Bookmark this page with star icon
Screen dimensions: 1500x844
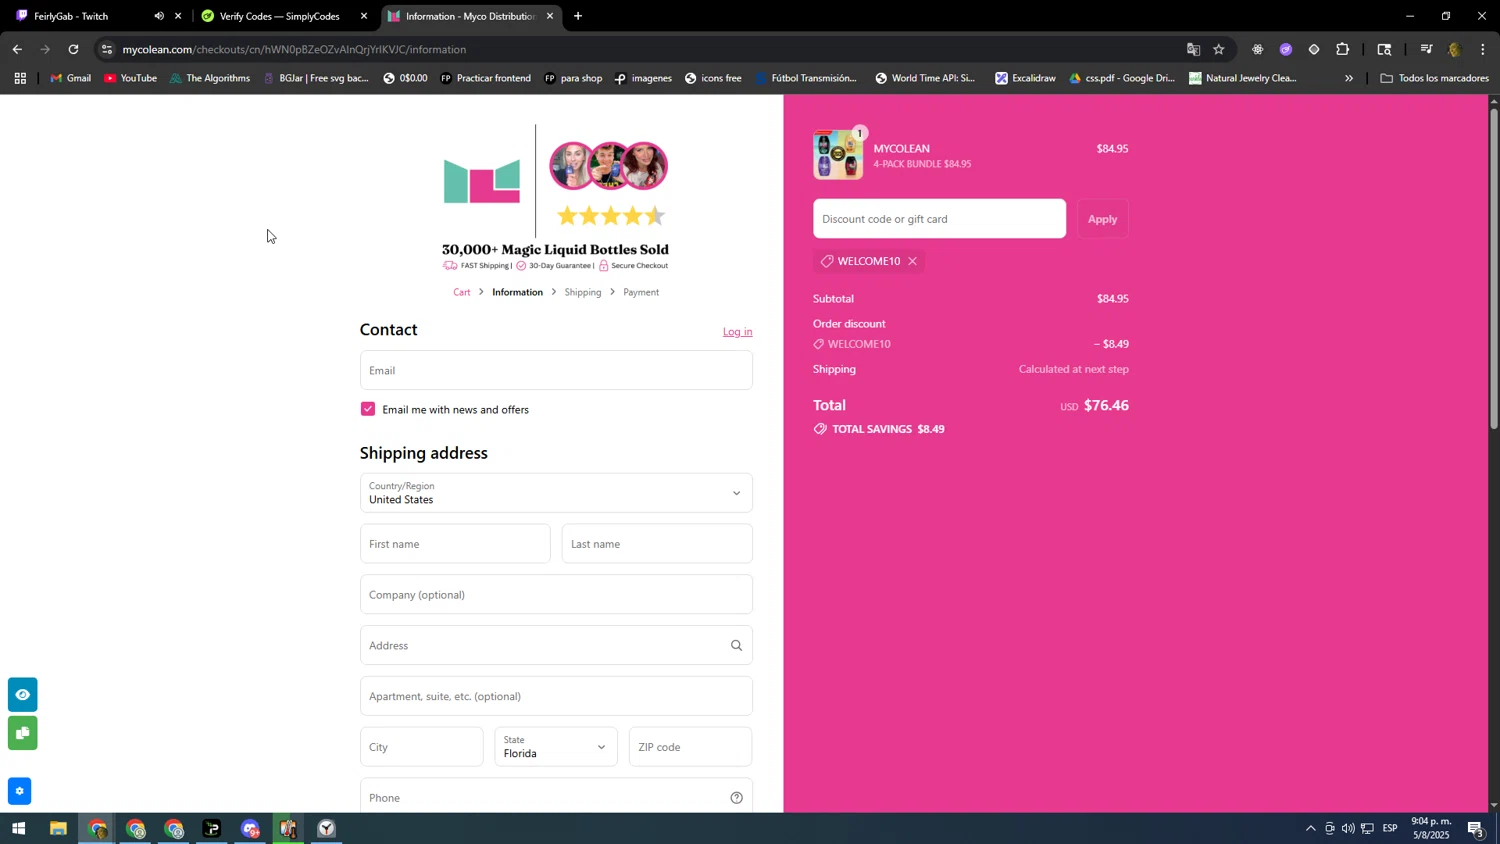(1218, 49)
